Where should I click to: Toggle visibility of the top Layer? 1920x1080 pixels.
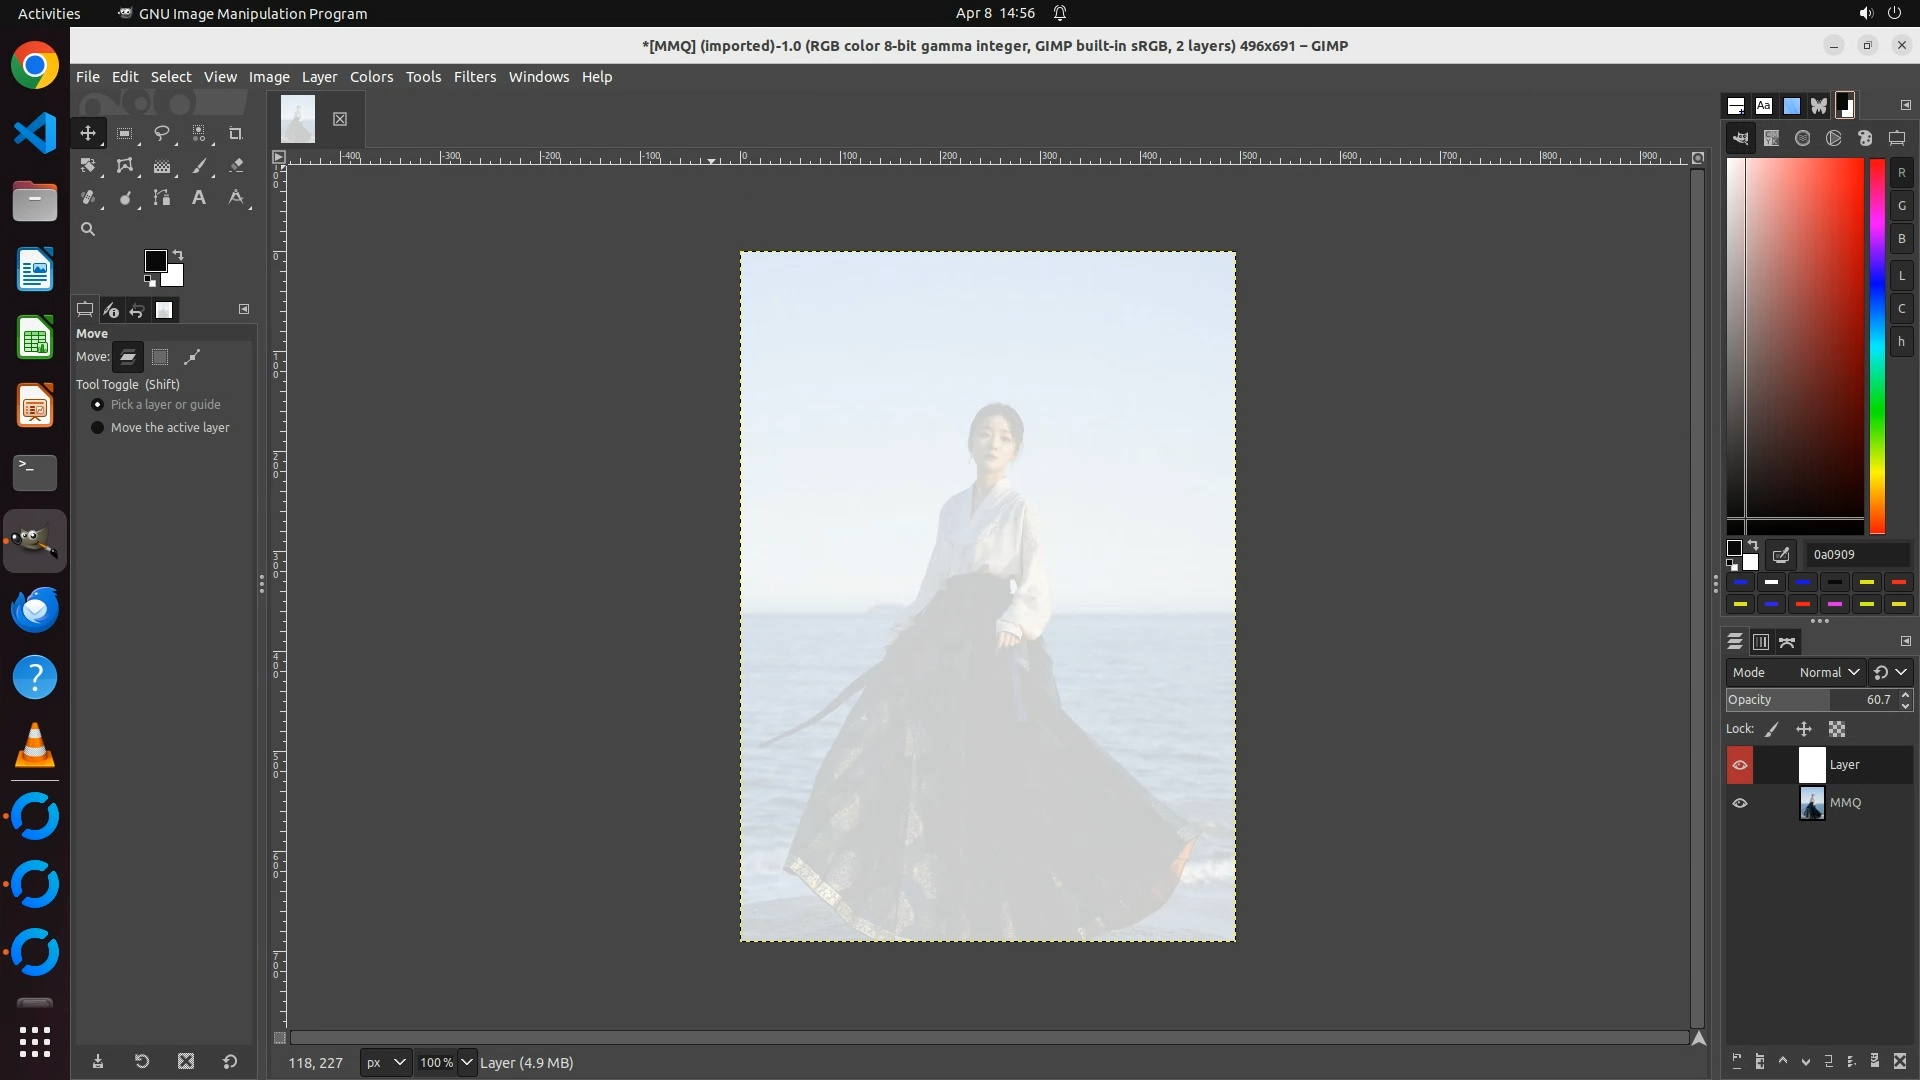click(1740, 766)
